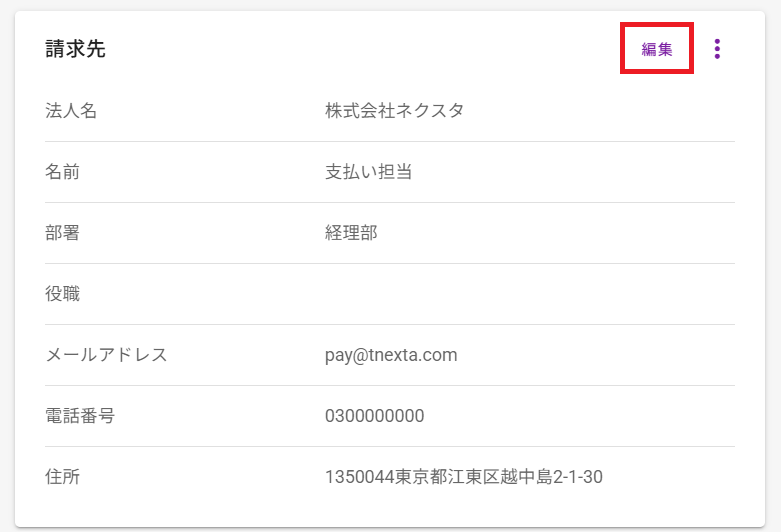Screen dimensions: 781x532
Task: Click the "pay" username in the email
Action: pyautogui.click(x=339, y=355)
